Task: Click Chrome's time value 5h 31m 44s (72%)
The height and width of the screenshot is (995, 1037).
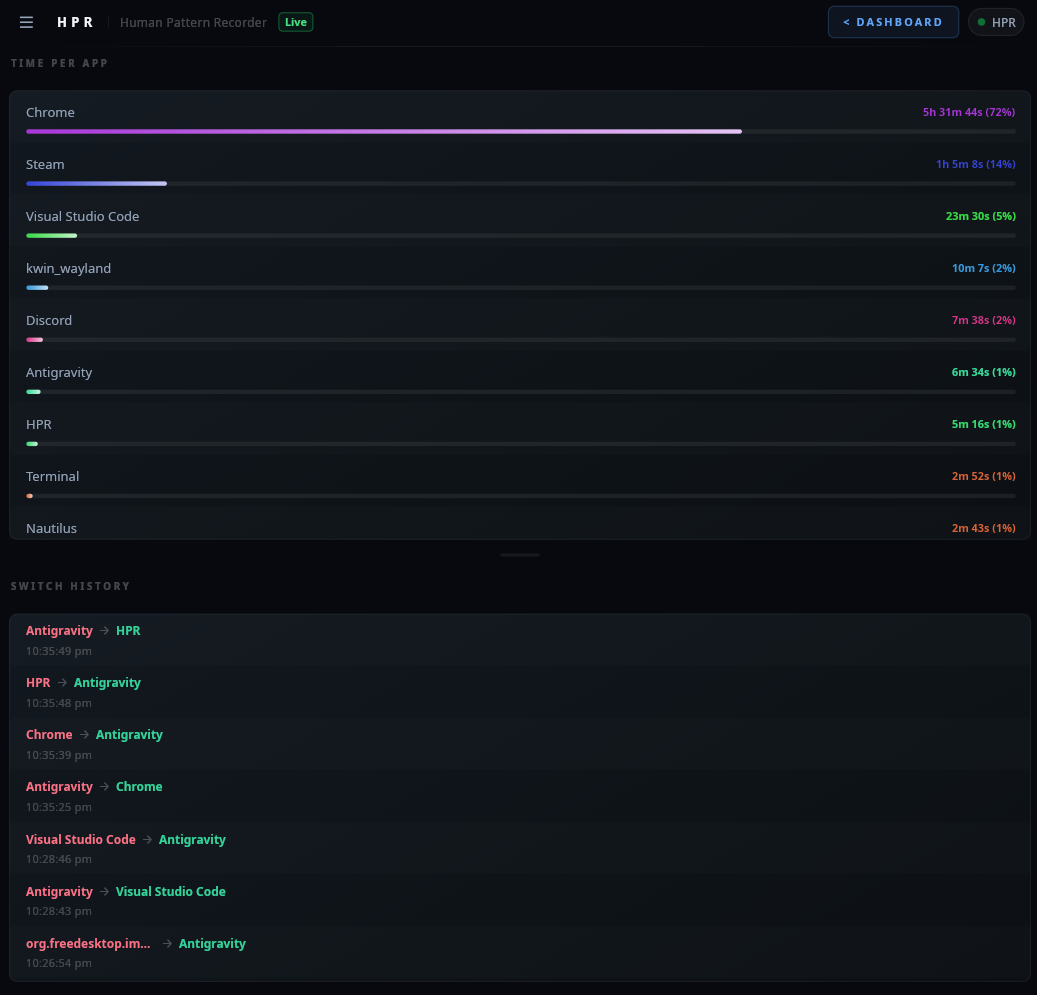Action: pyautogui.click(x=969, y=112)
